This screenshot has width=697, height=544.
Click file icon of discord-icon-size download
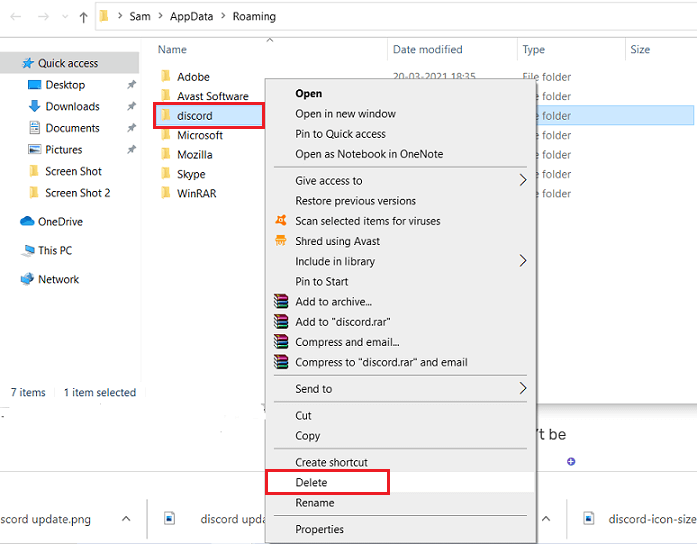pos(589,519)
